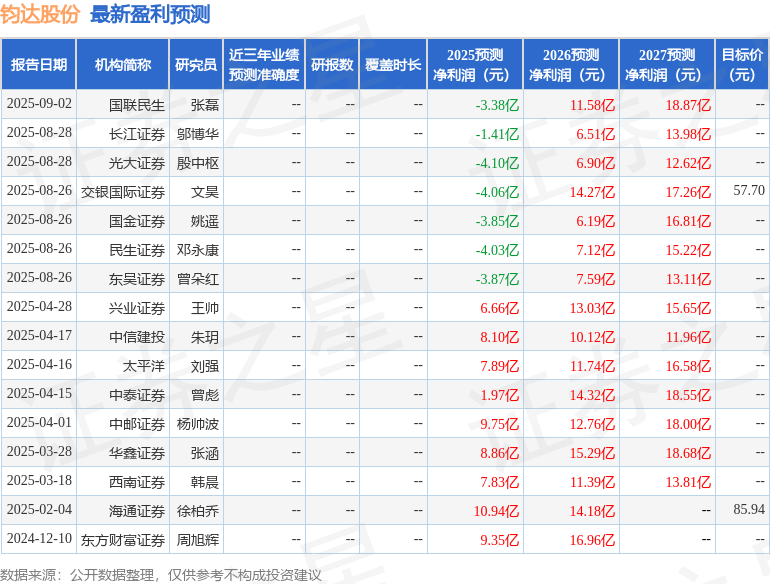Click the 57.70 target price
The height and width of the screenshot is (584, 770).
[749, 190]
